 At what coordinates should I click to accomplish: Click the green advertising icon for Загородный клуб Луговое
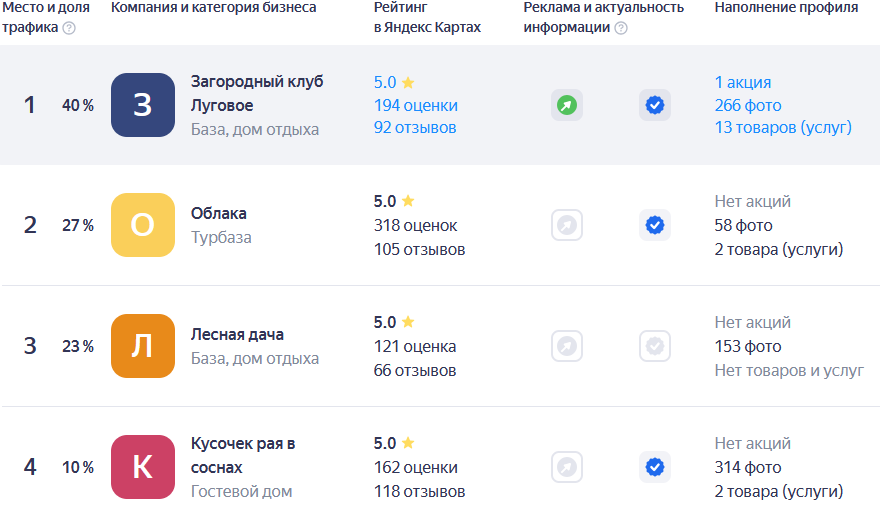tap(567, 105)
